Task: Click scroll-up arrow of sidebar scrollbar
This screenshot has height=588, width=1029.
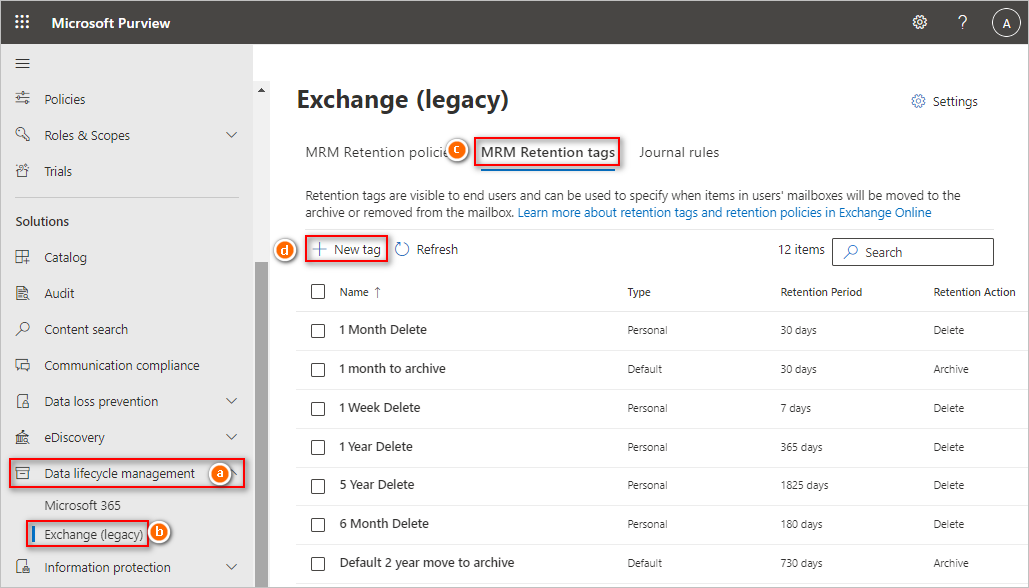Action: [x=261, y=90]
